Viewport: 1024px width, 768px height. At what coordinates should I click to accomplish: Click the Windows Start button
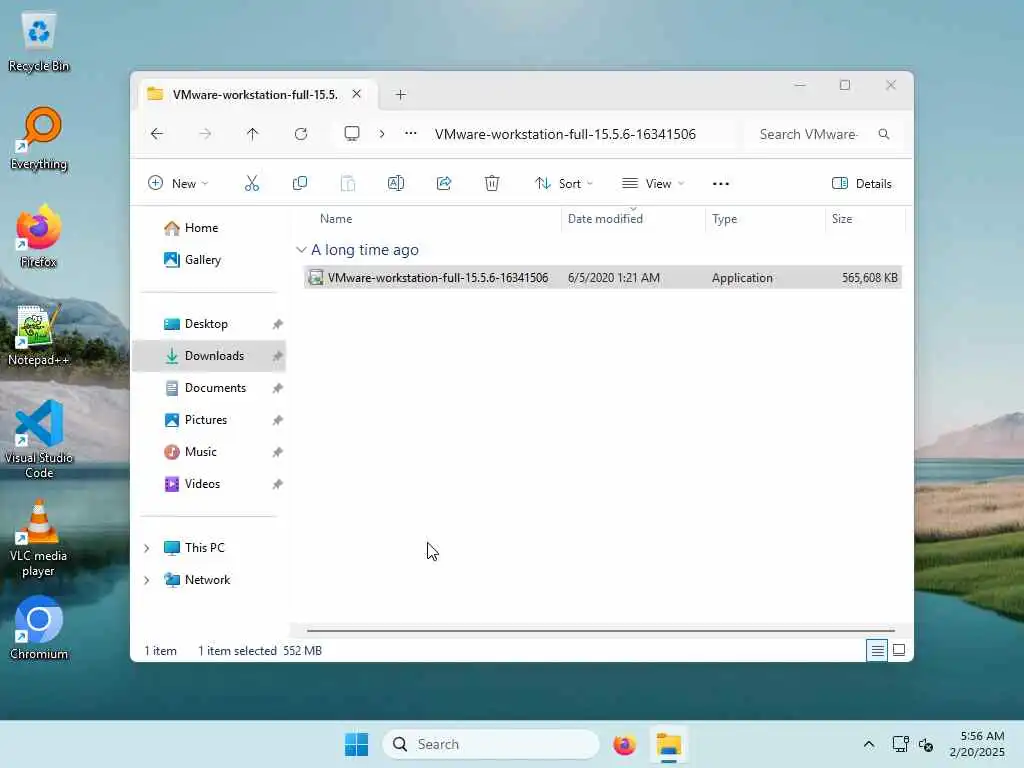357,744
